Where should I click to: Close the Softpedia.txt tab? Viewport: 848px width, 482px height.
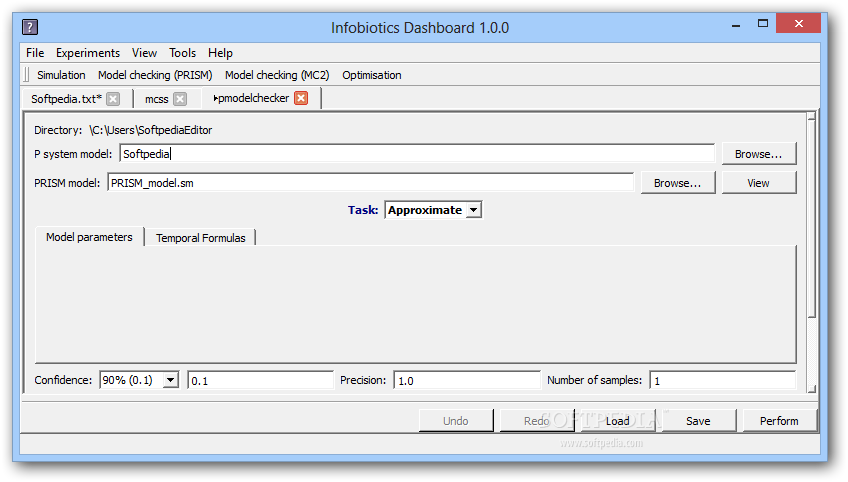click(x=113, y=99)
